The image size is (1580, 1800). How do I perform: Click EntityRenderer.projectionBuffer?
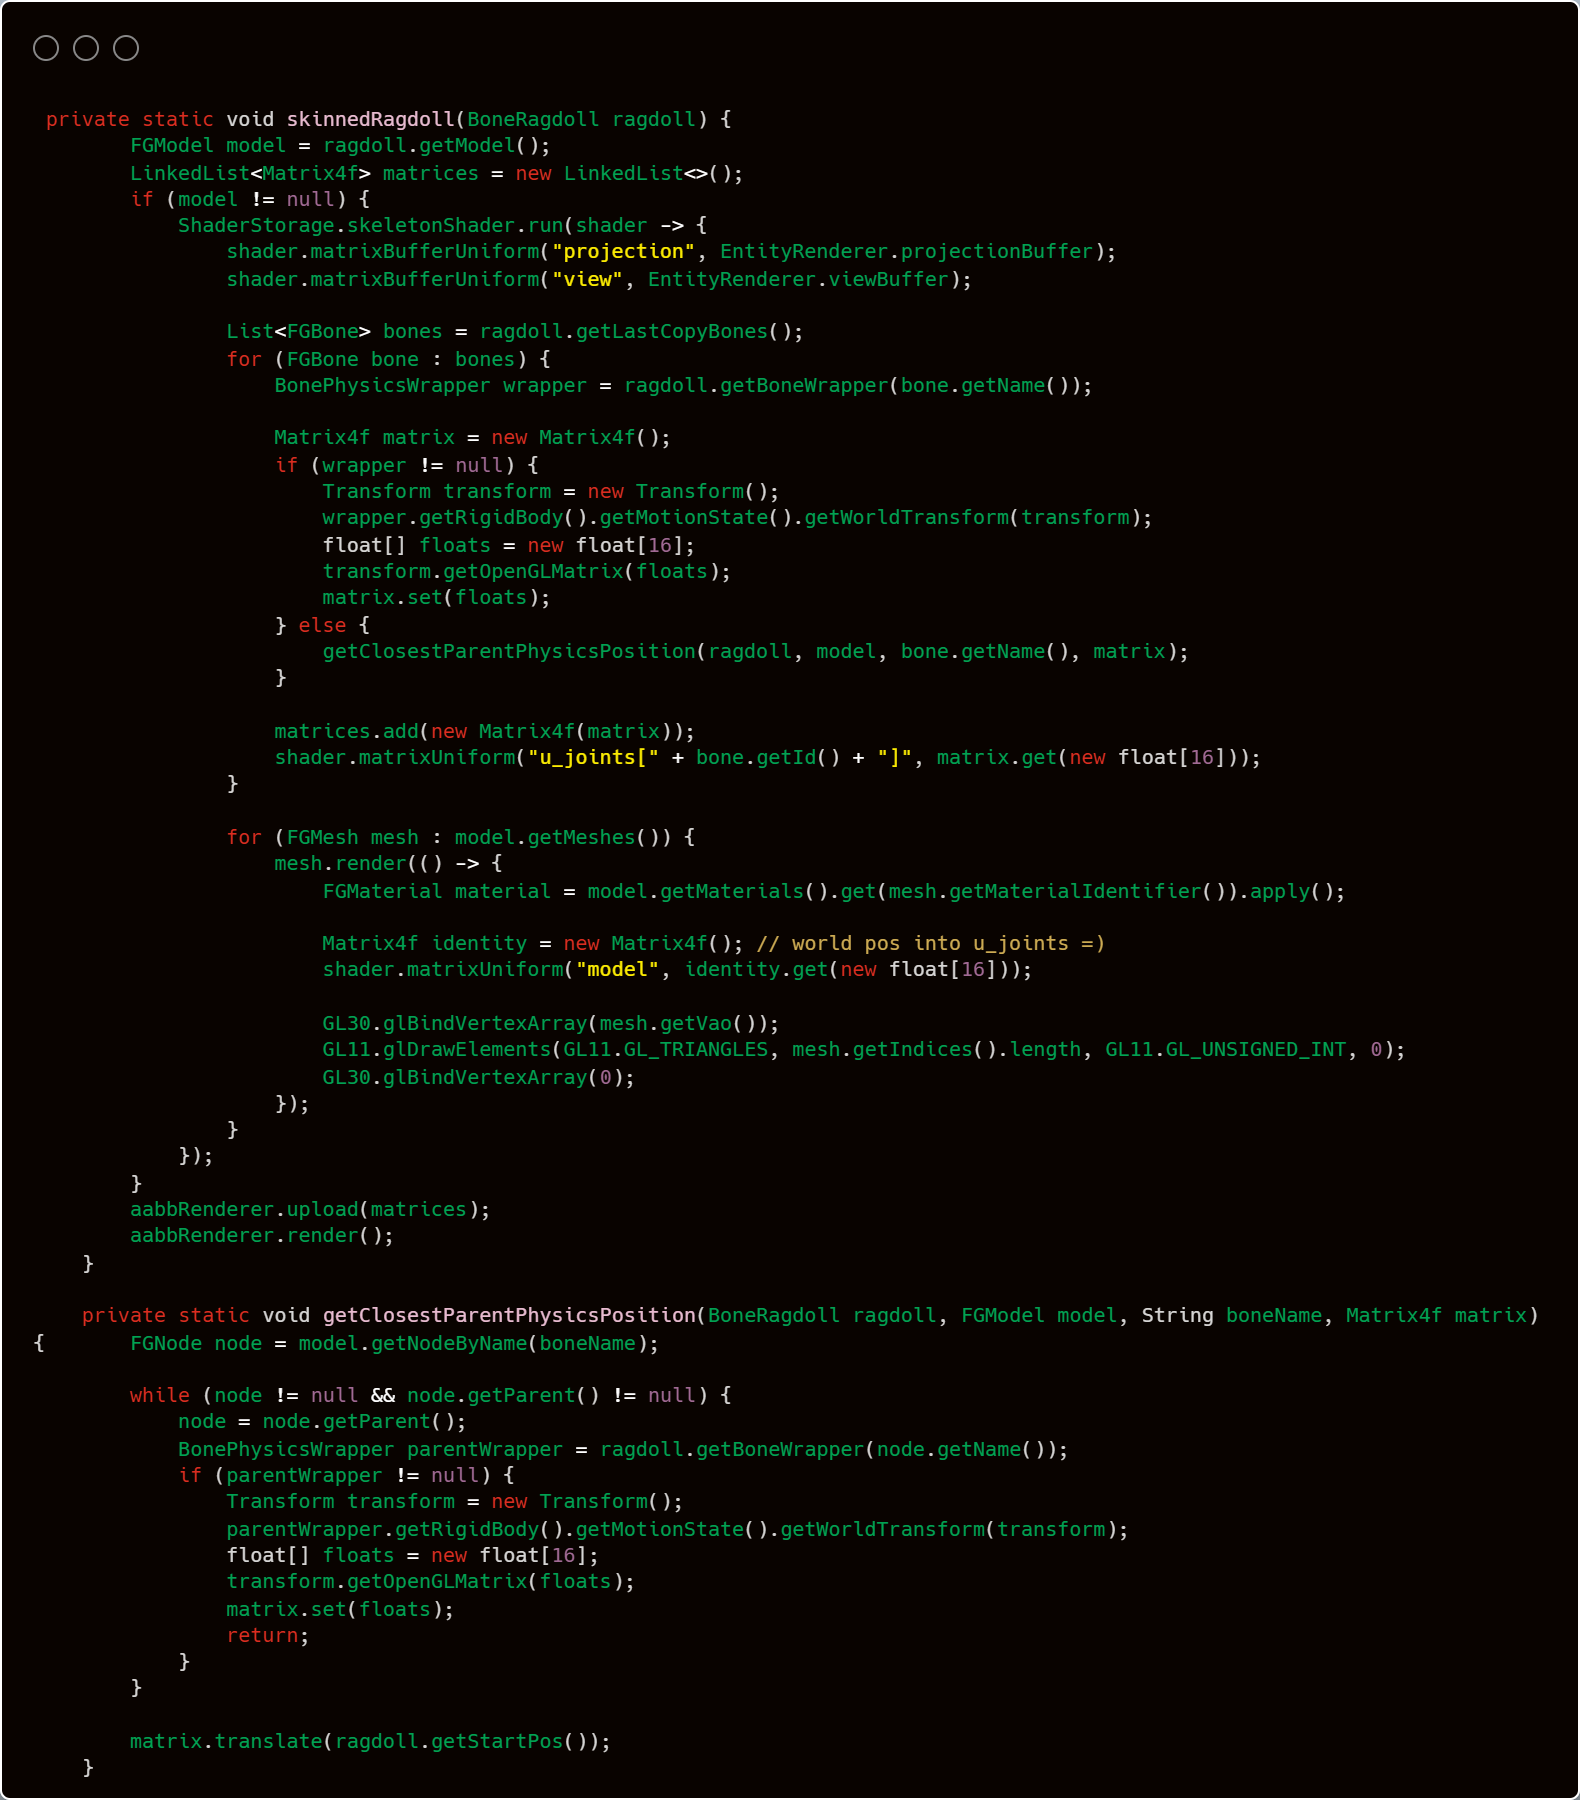tap(907, 251)
